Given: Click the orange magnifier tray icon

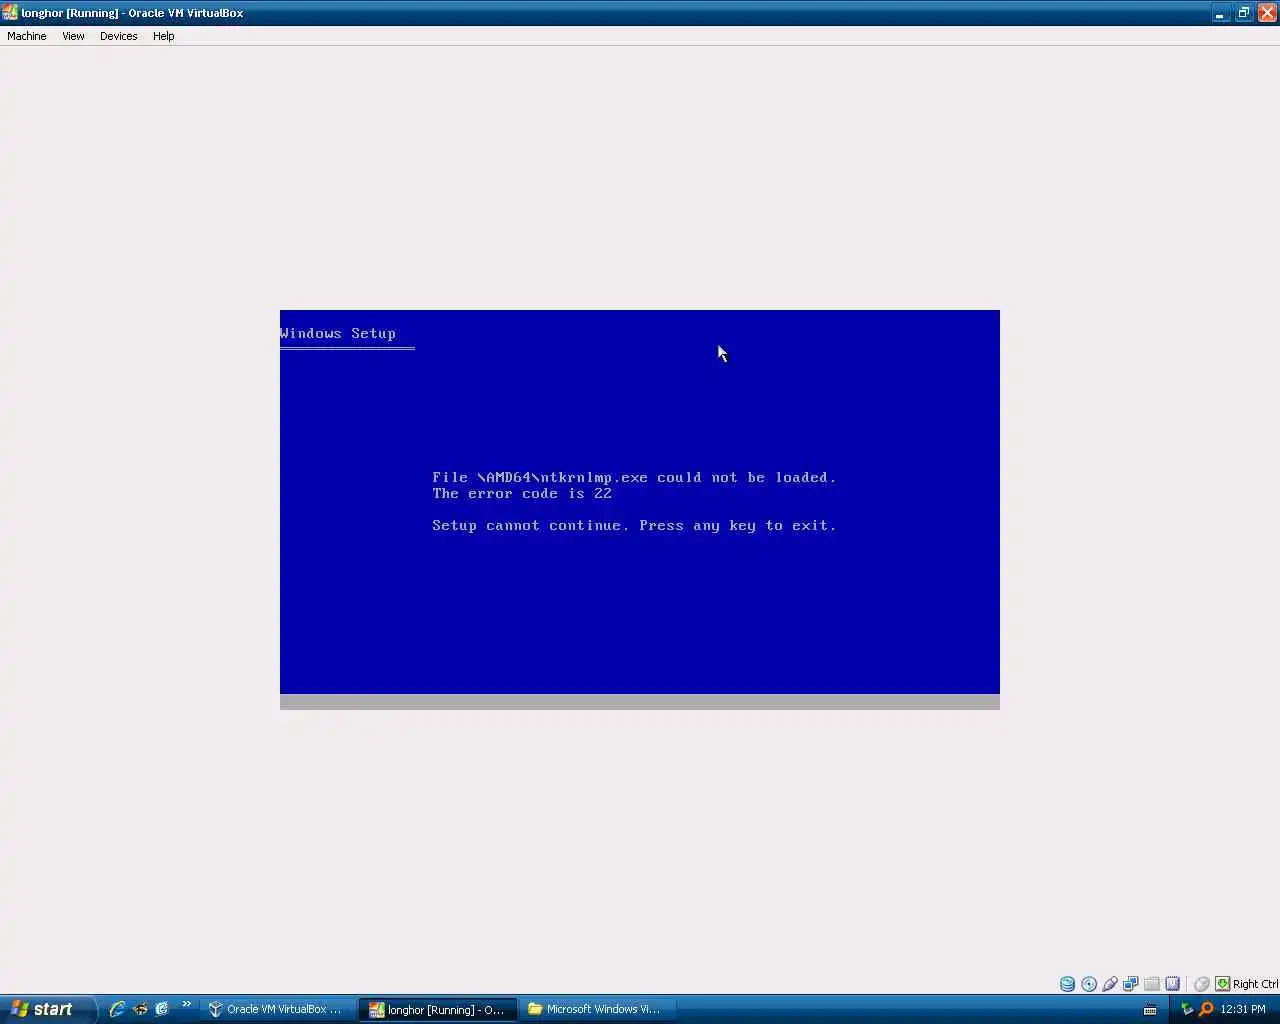Looking at the screenshot, I should (x=1206, y=1009).
